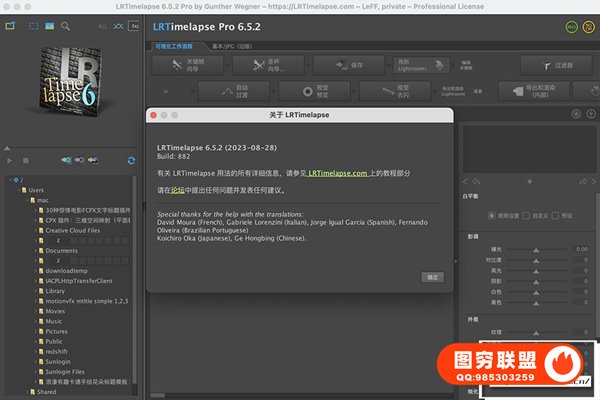
Task: Click 确定 button in About dialog
Action: point(432,276)
